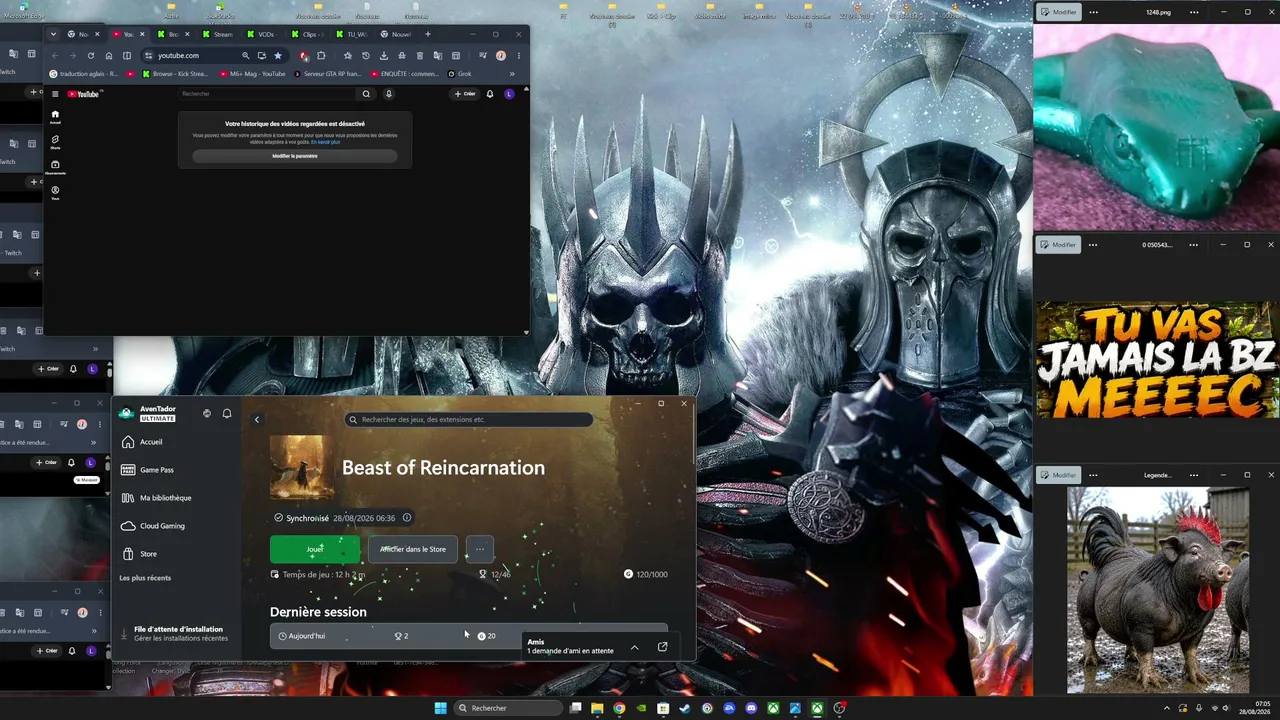Viewport: 1280px width, 720px height.
Task: Open the M6+ Mag - YouTube bookmark
Action: (x=252, y=74)
